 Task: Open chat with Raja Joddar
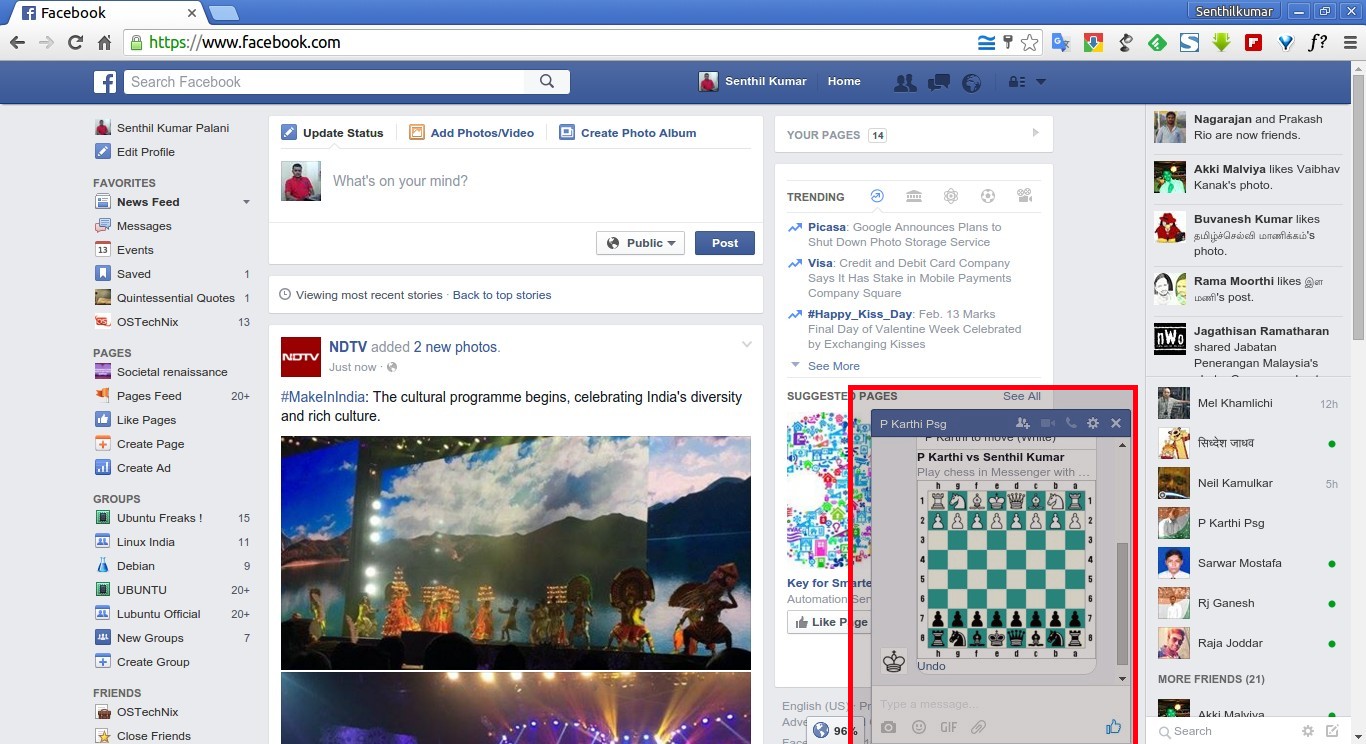click(x=1248, y=643)
